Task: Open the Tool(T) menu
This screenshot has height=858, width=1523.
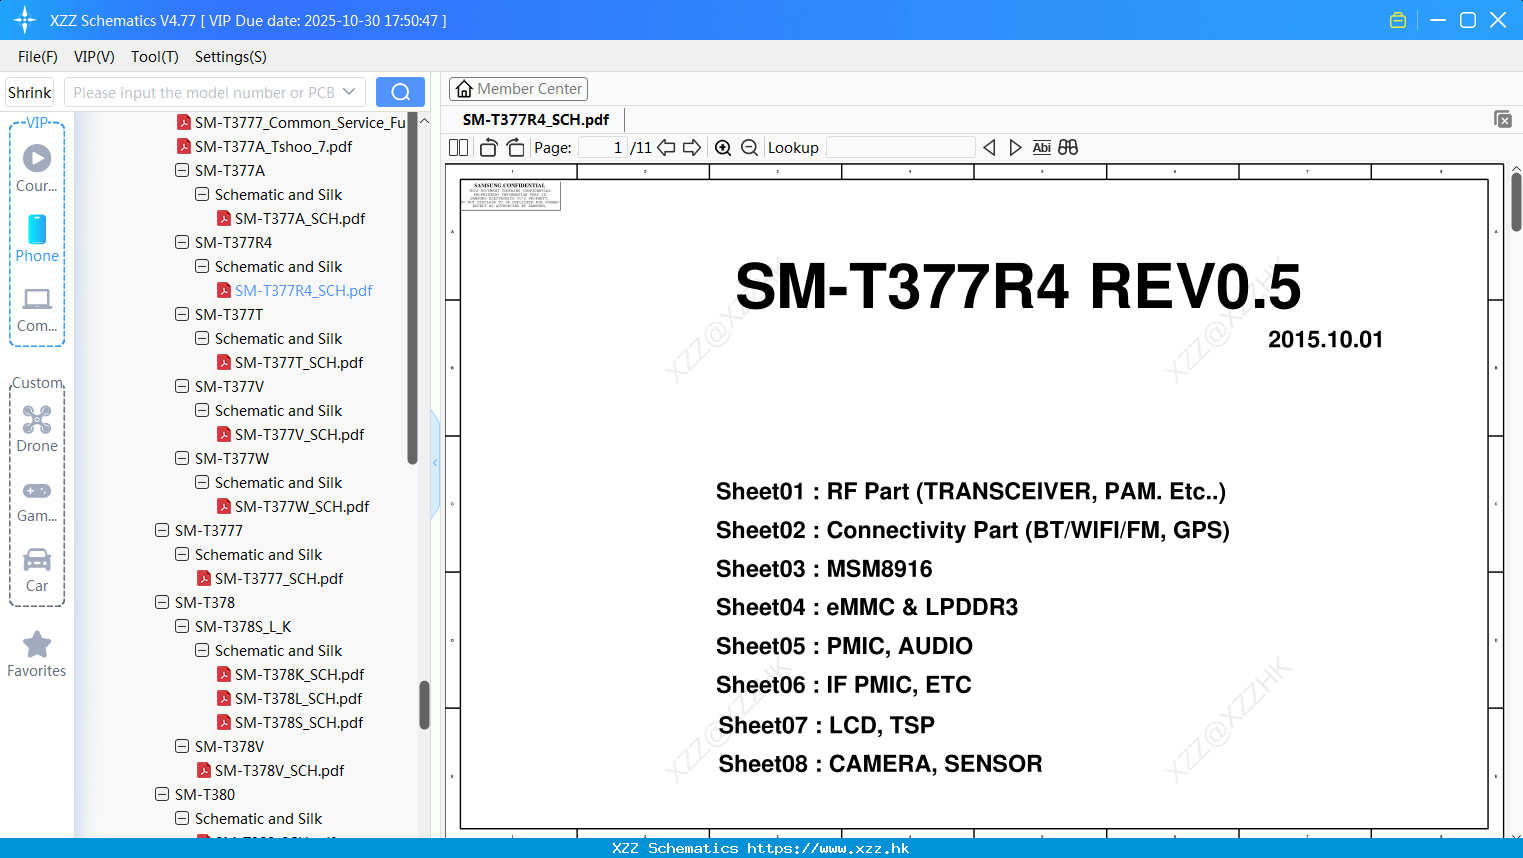Action: tap(155, 57)
